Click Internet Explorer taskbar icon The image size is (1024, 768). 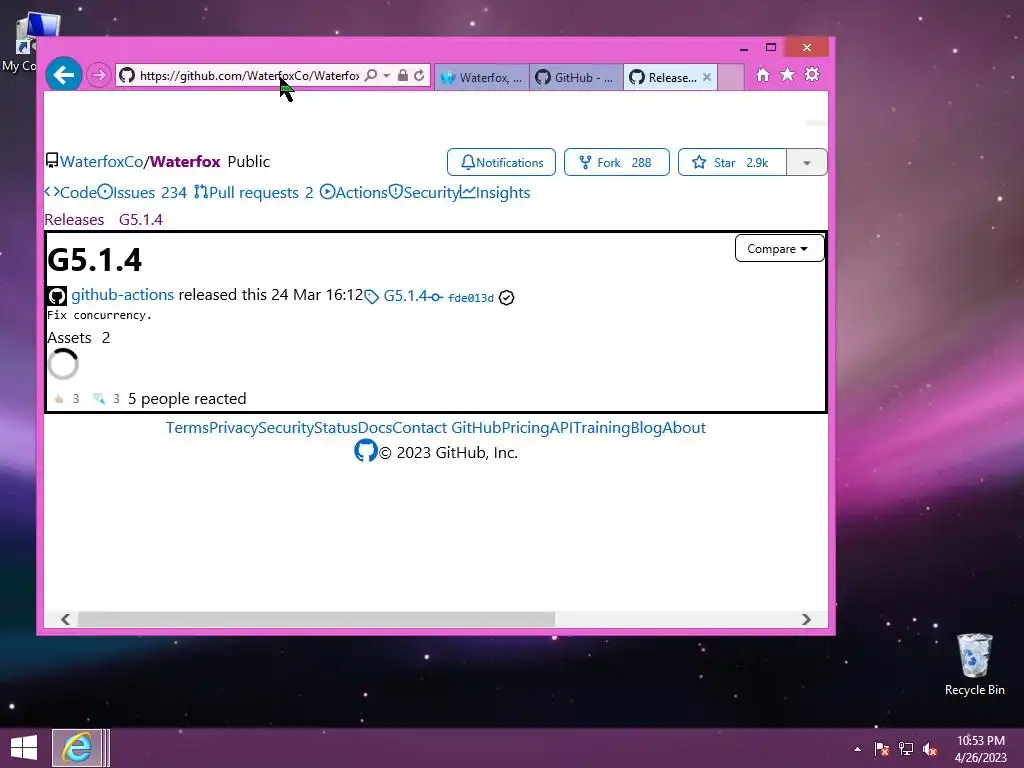[77, 748]
